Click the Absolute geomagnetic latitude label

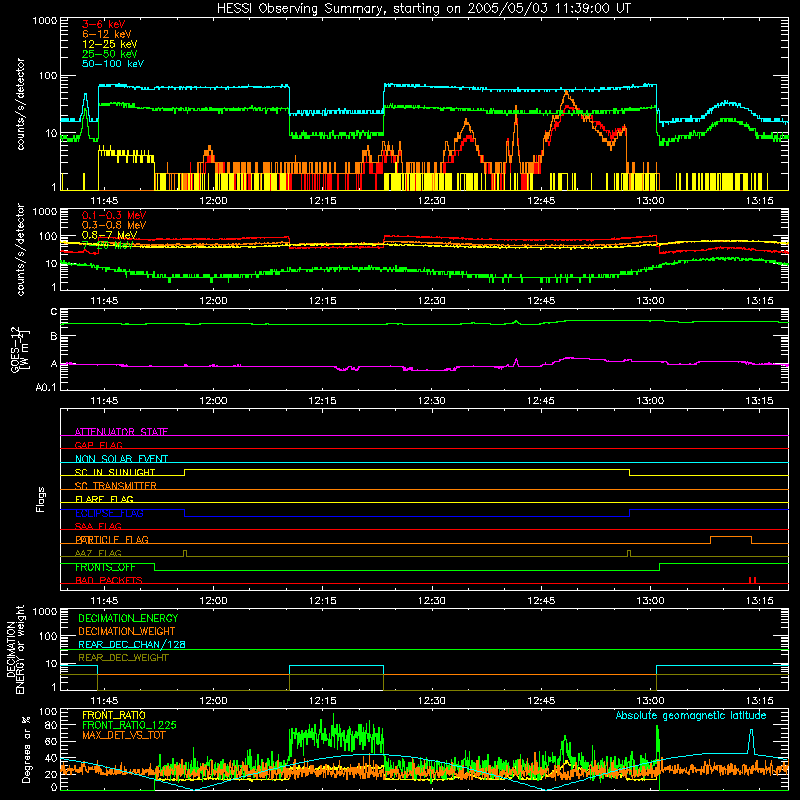click(x=691, y=715)
